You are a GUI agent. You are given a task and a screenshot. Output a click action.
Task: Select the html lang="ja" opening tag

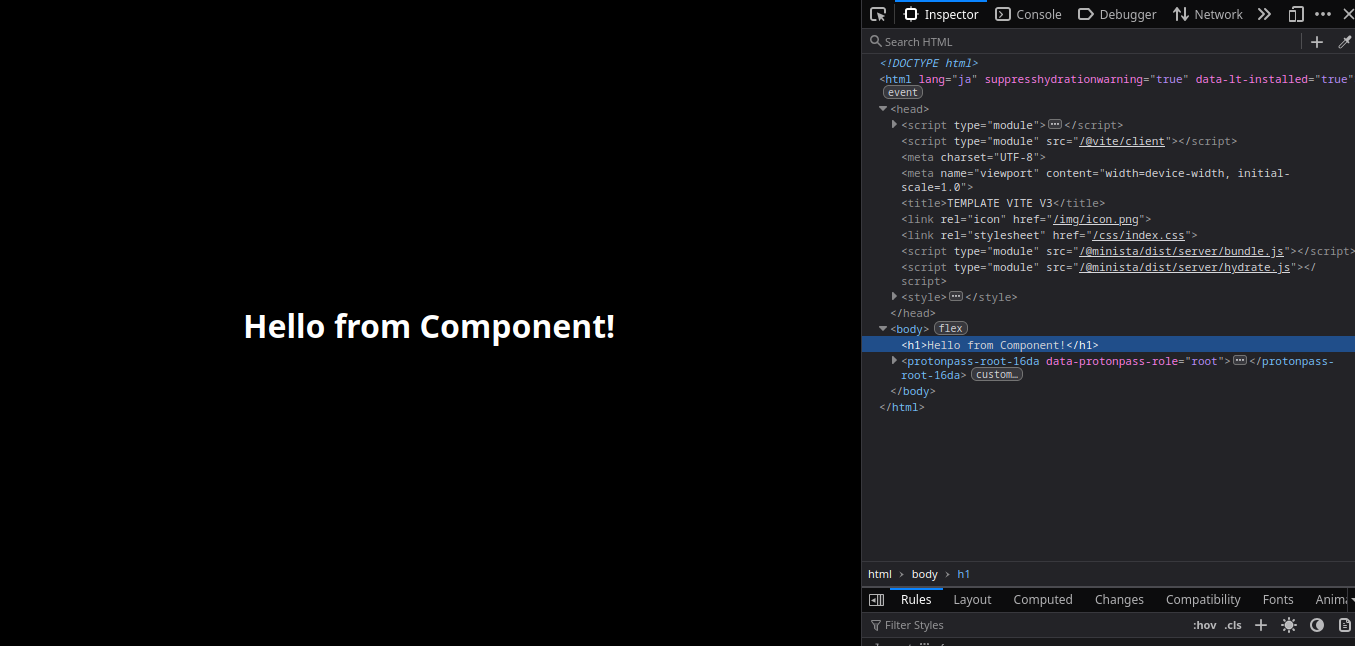pyautogui.click(x=1115, y=79)
